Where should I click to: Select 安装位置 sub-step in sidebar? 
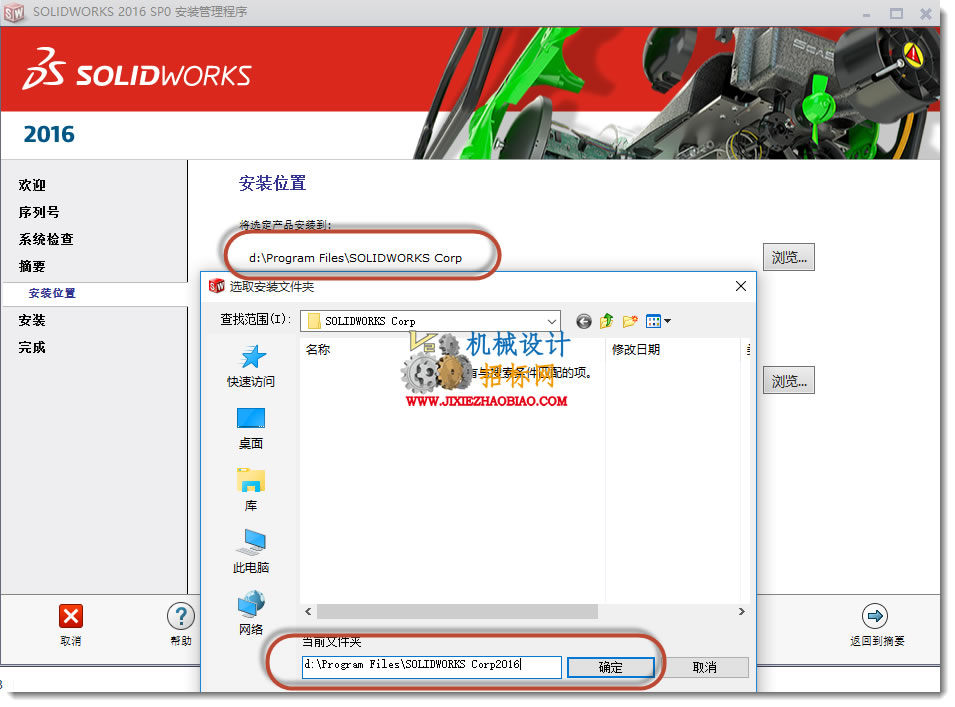[52, 295]
